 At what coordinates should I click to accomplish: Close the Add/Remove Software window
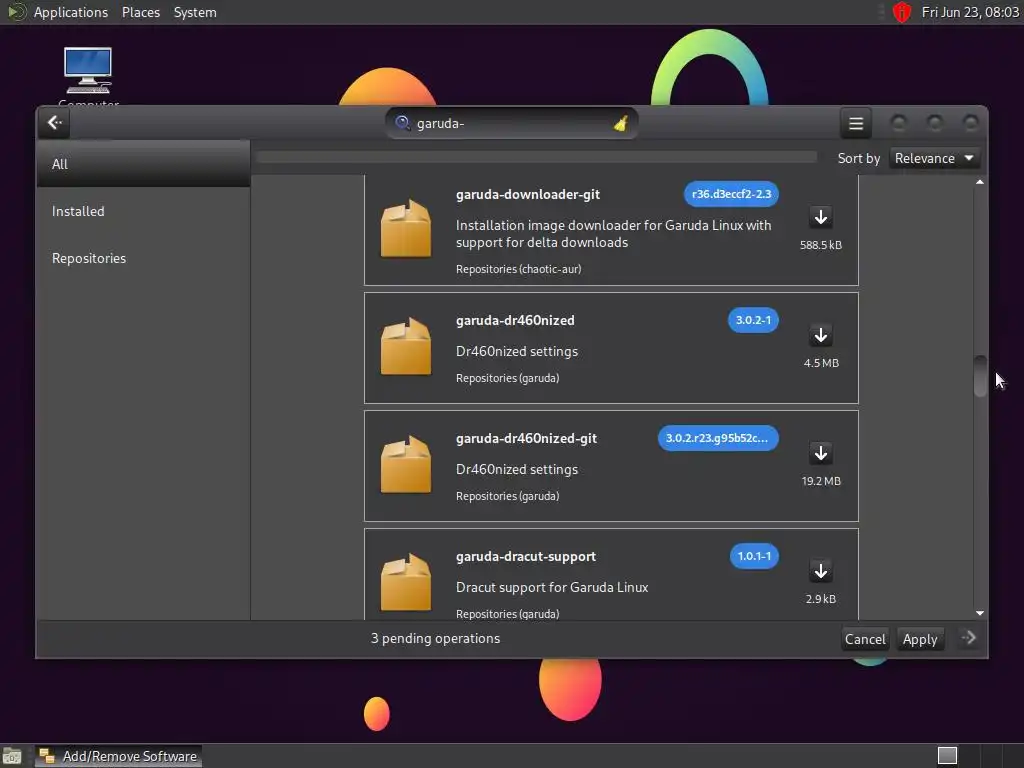point(970,123)
